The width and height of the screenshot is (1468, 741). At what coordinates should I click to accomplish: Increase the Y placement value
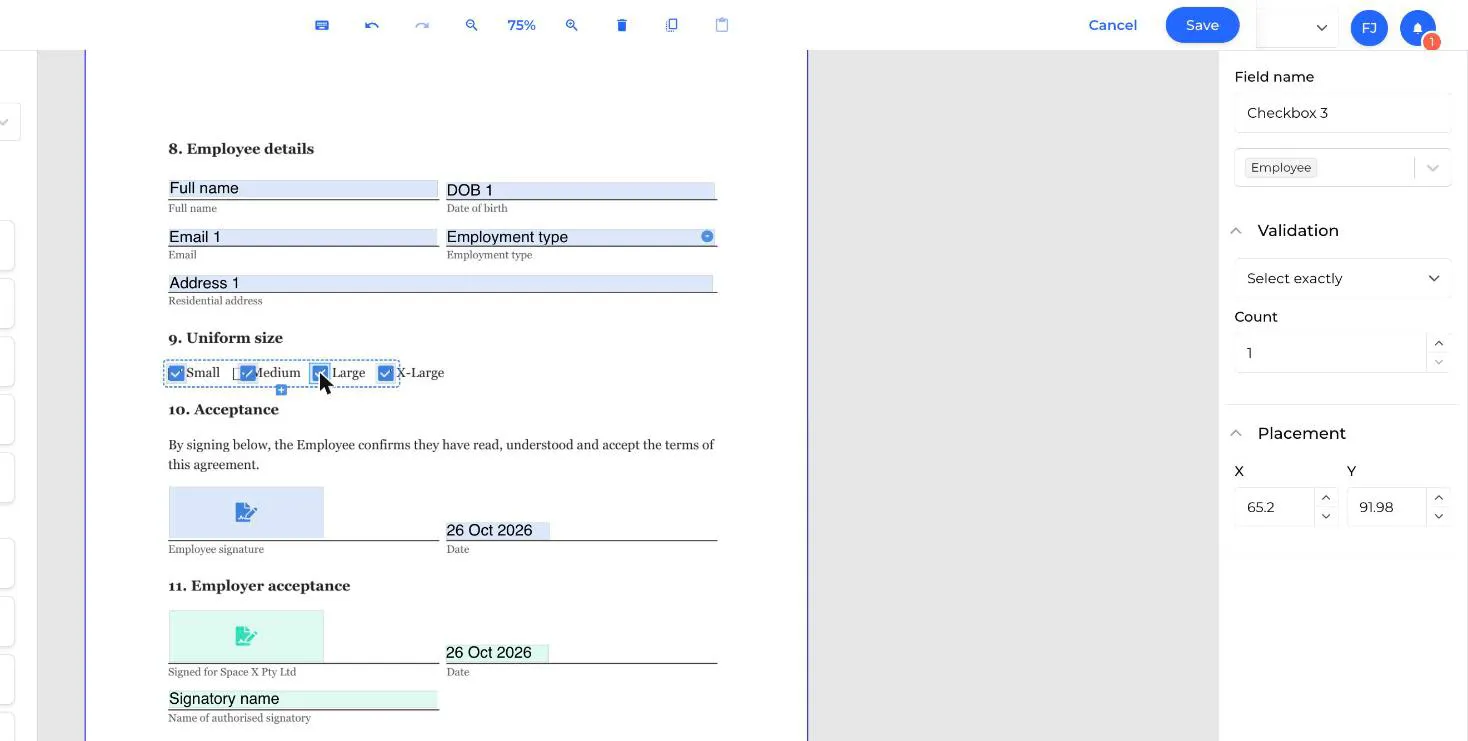click(1438, 498)
